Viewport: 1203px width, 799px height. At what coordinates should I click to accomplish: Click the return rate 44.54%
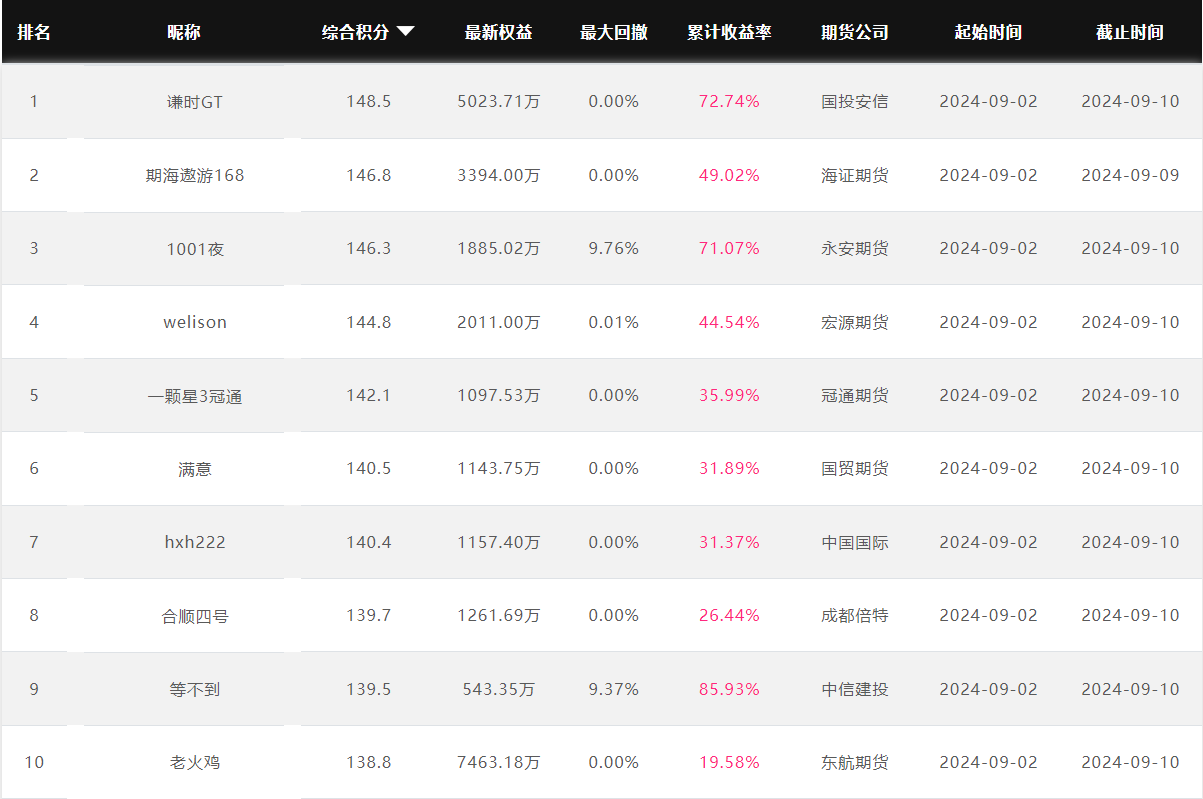pos(730,322)
